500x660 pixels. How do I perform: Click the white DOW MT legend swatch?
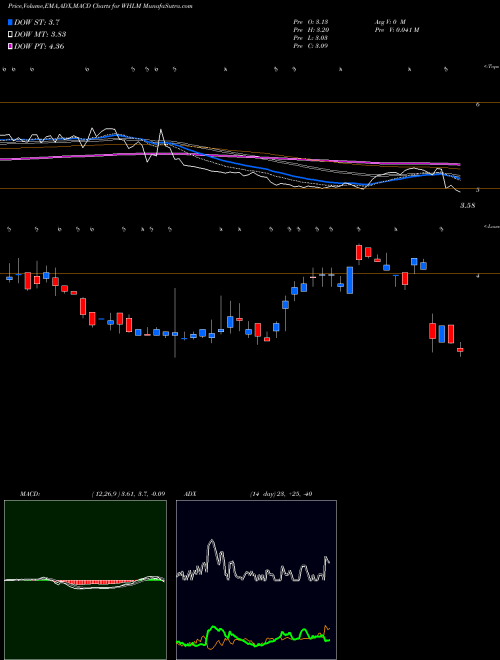point(10,34)
